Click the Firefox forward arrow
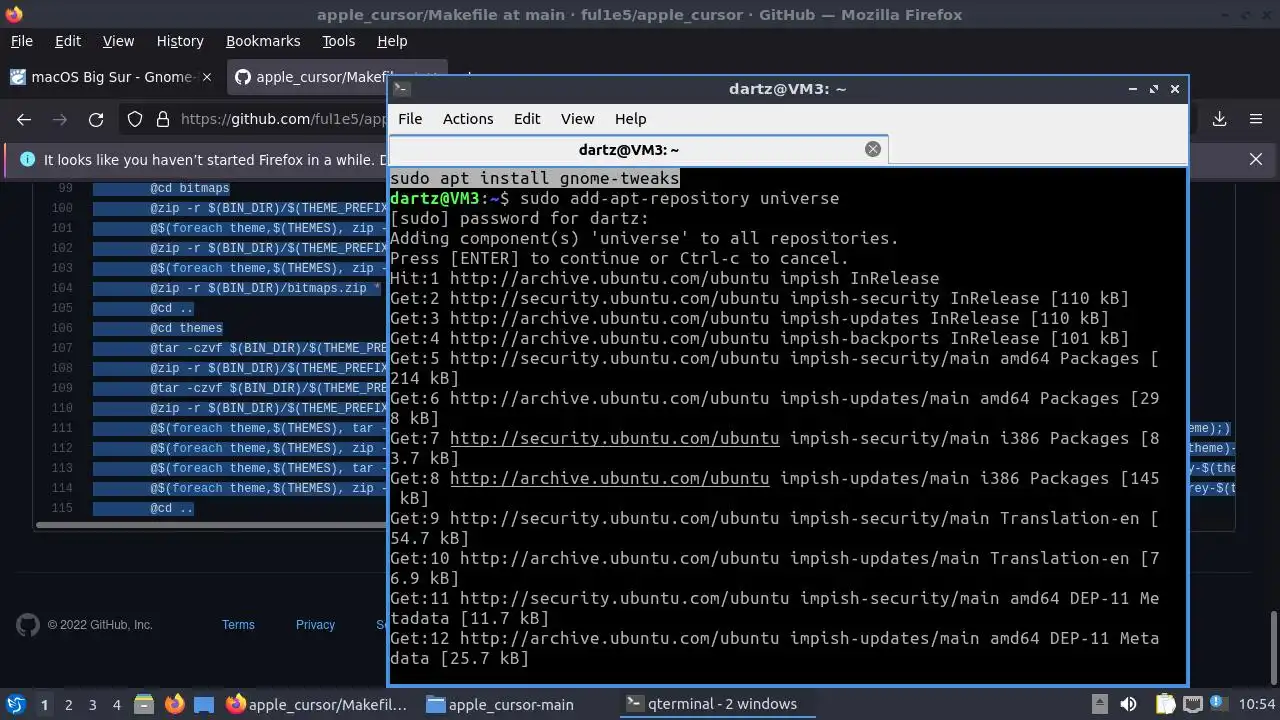 point(60,119)
